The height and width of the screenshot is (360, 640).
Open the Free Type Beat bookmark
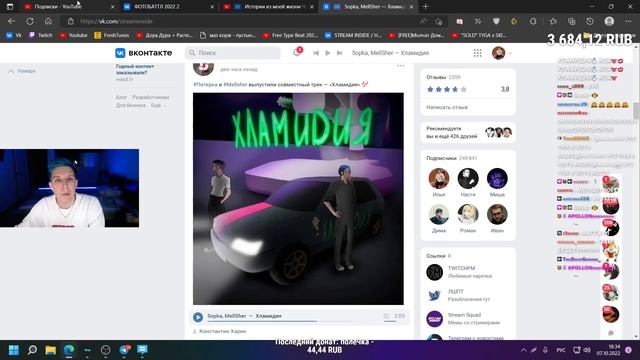[290, 36]
